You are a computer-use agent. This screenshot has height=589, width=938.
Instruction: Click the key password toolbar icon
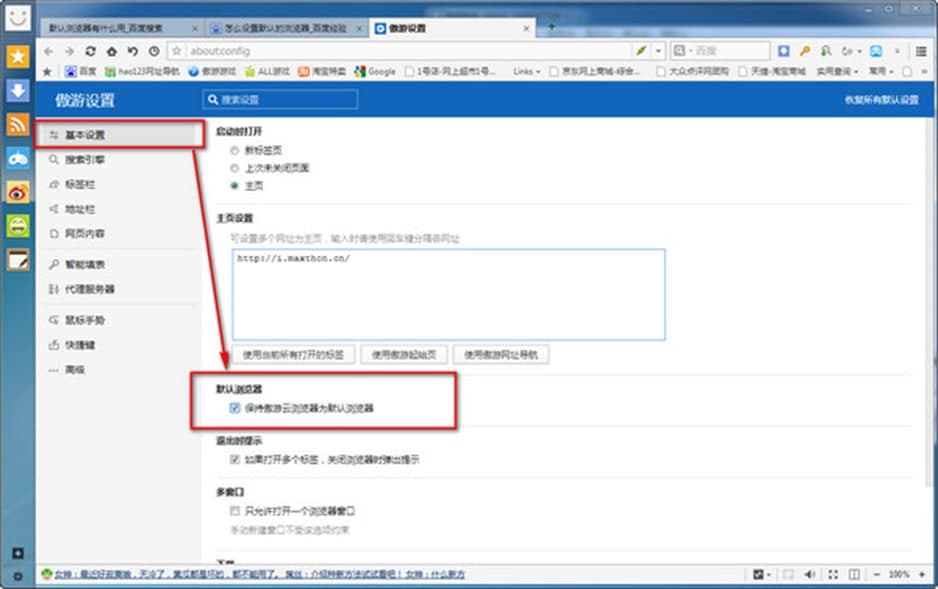pyautogui.click(x=805, y=51)
